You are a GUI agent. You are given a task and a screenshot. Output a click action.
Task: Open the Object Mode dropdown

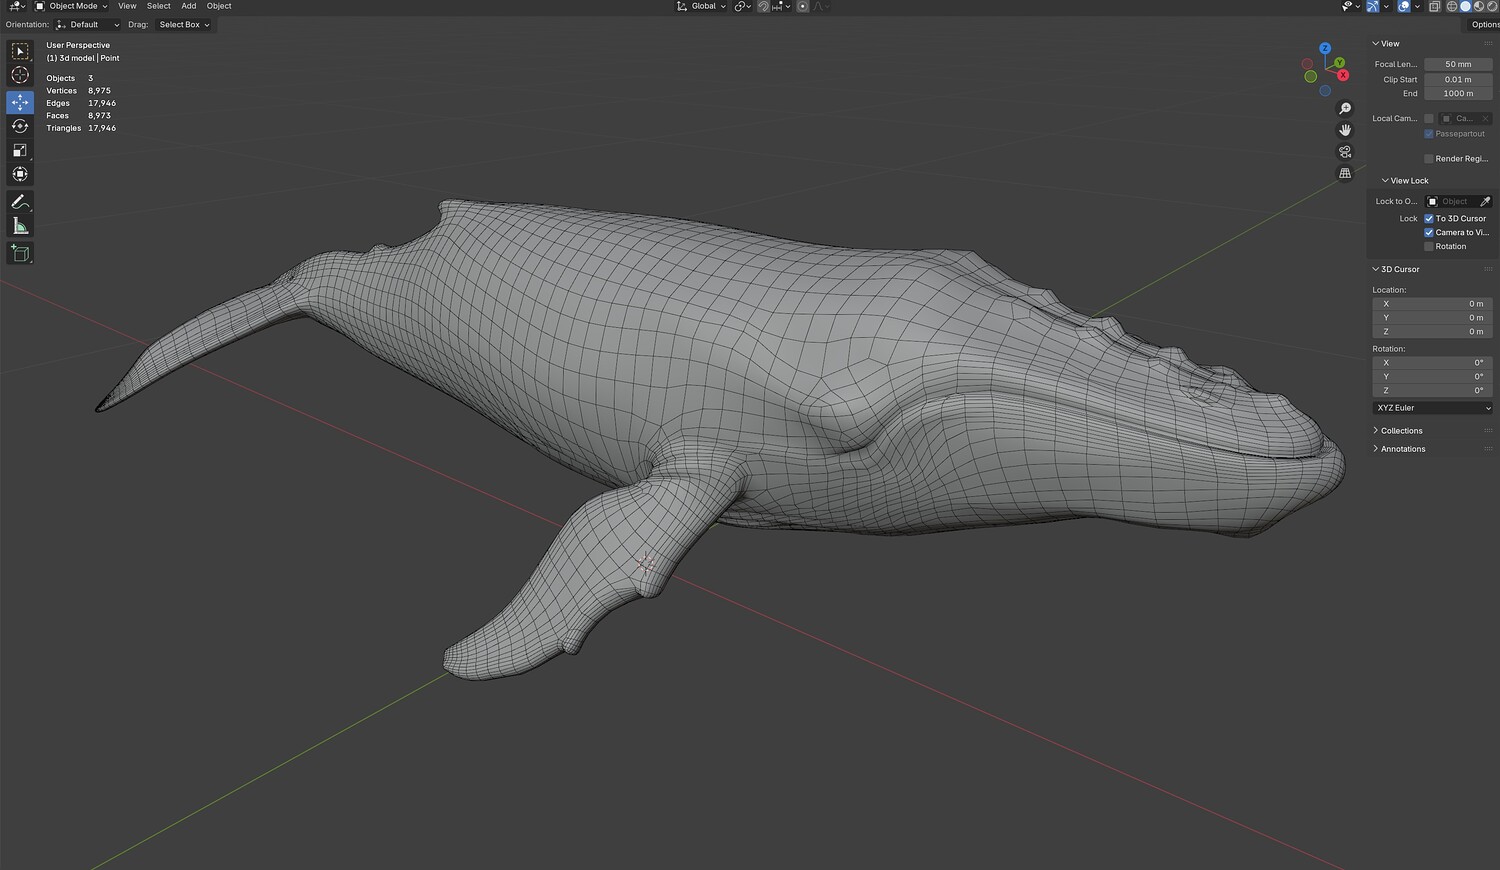tap(72, 6)
